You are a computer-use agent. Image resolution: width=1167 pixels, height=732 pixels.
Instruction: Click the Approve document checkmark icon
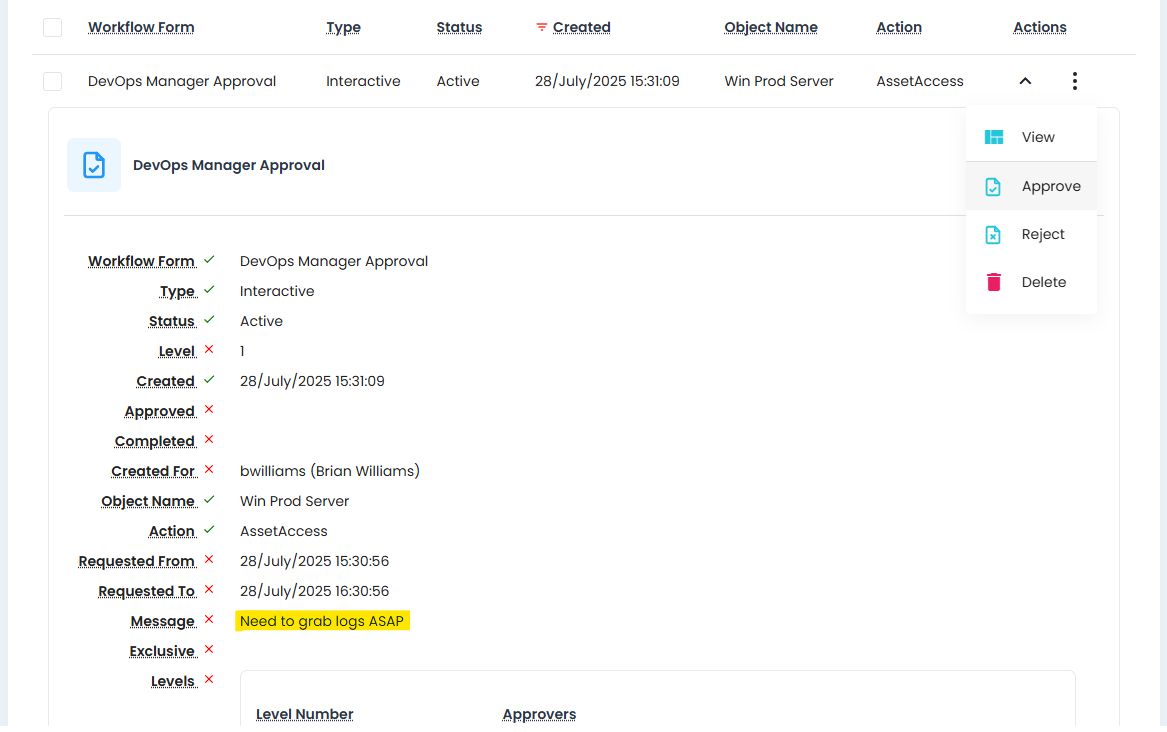[993, 186]
